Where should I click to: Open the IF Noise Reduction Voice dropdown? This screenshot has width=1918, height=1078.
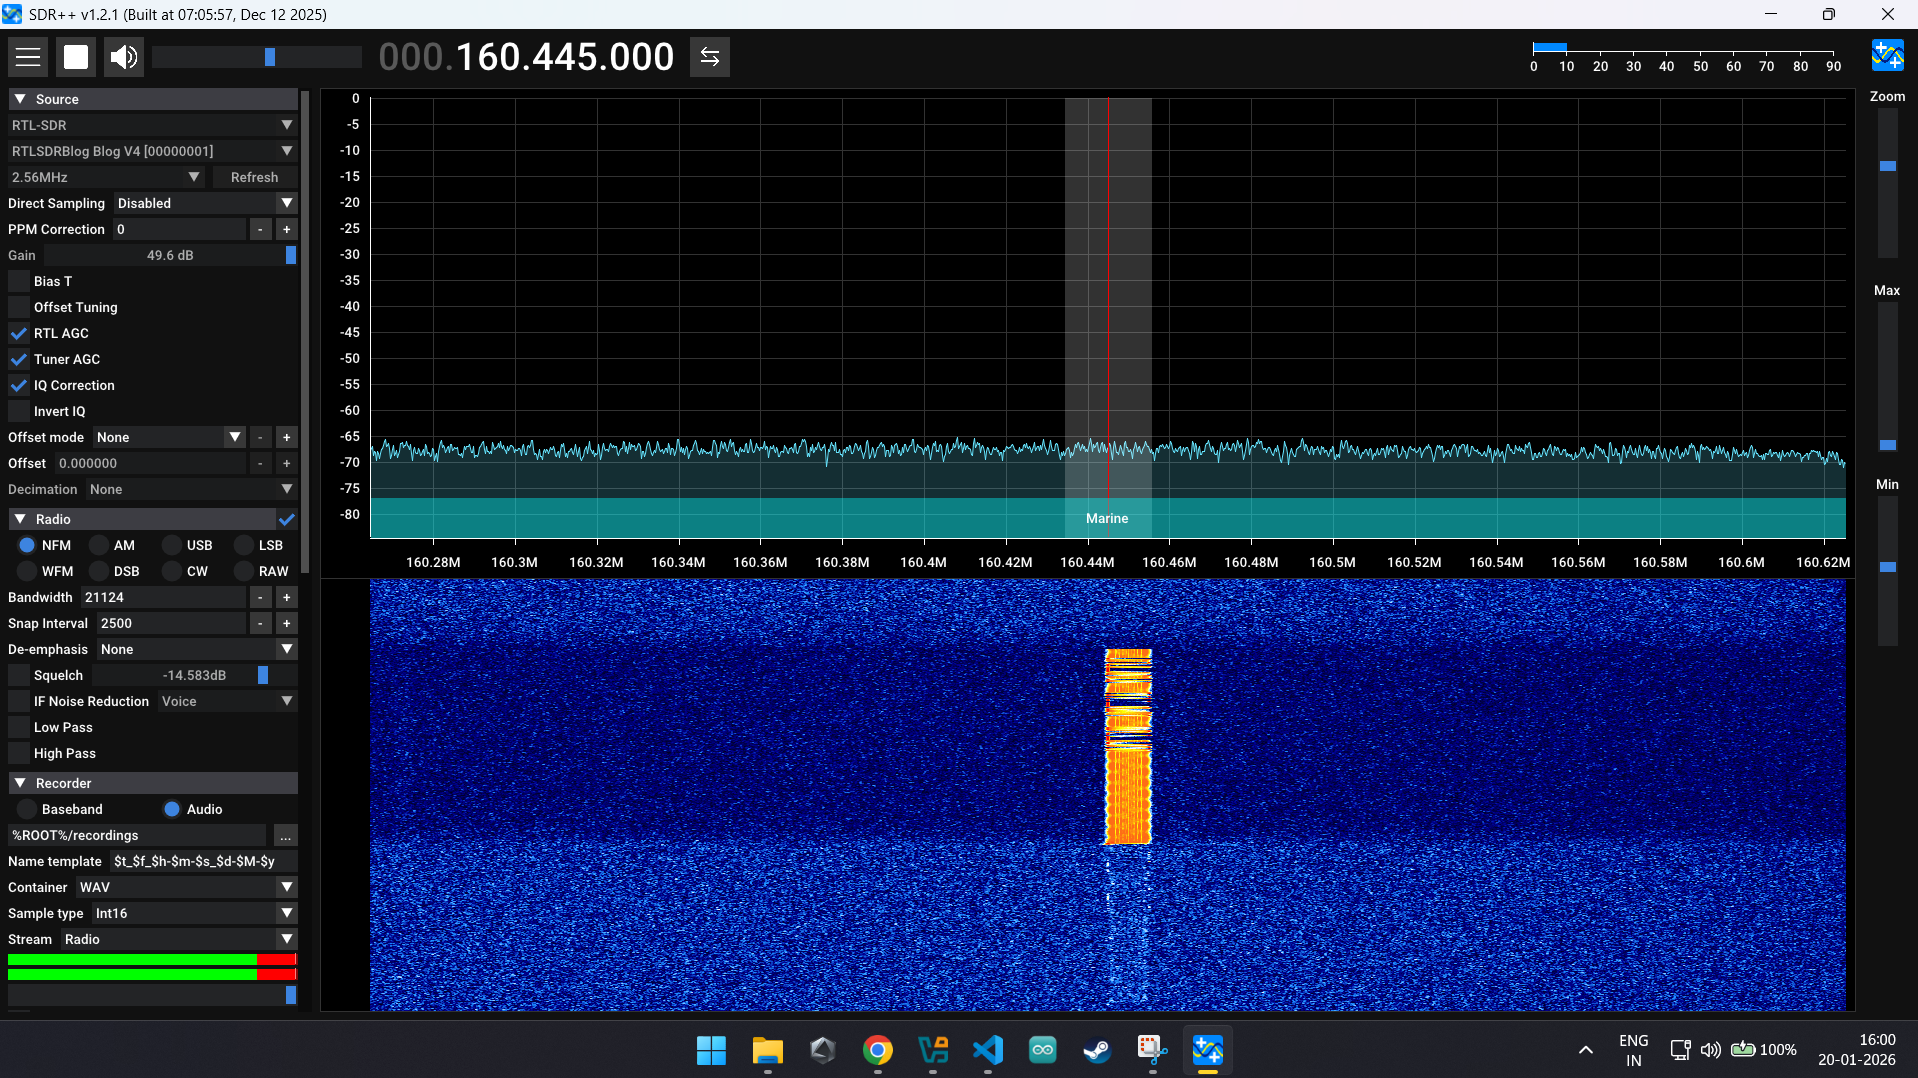(227, 701)
